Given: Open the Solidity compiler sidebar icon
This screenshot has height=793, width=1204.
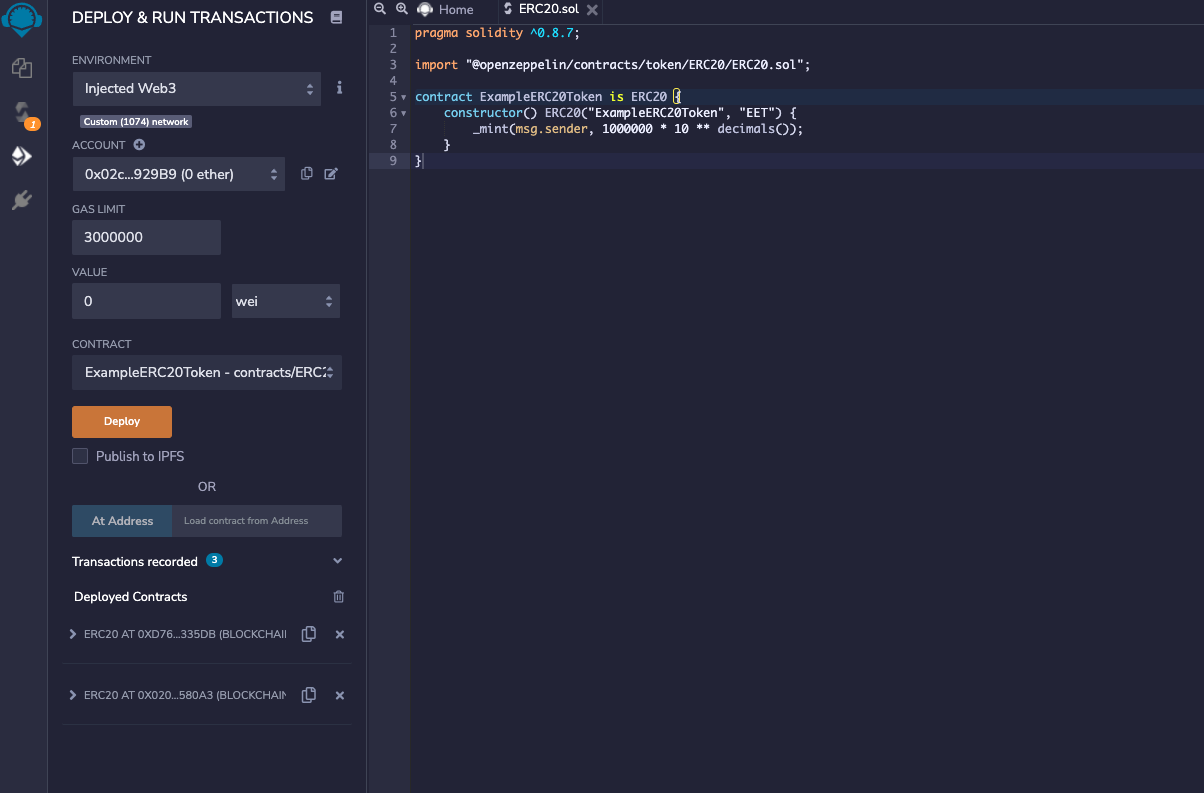Looking at the screenshot, I should pos(22,113).
